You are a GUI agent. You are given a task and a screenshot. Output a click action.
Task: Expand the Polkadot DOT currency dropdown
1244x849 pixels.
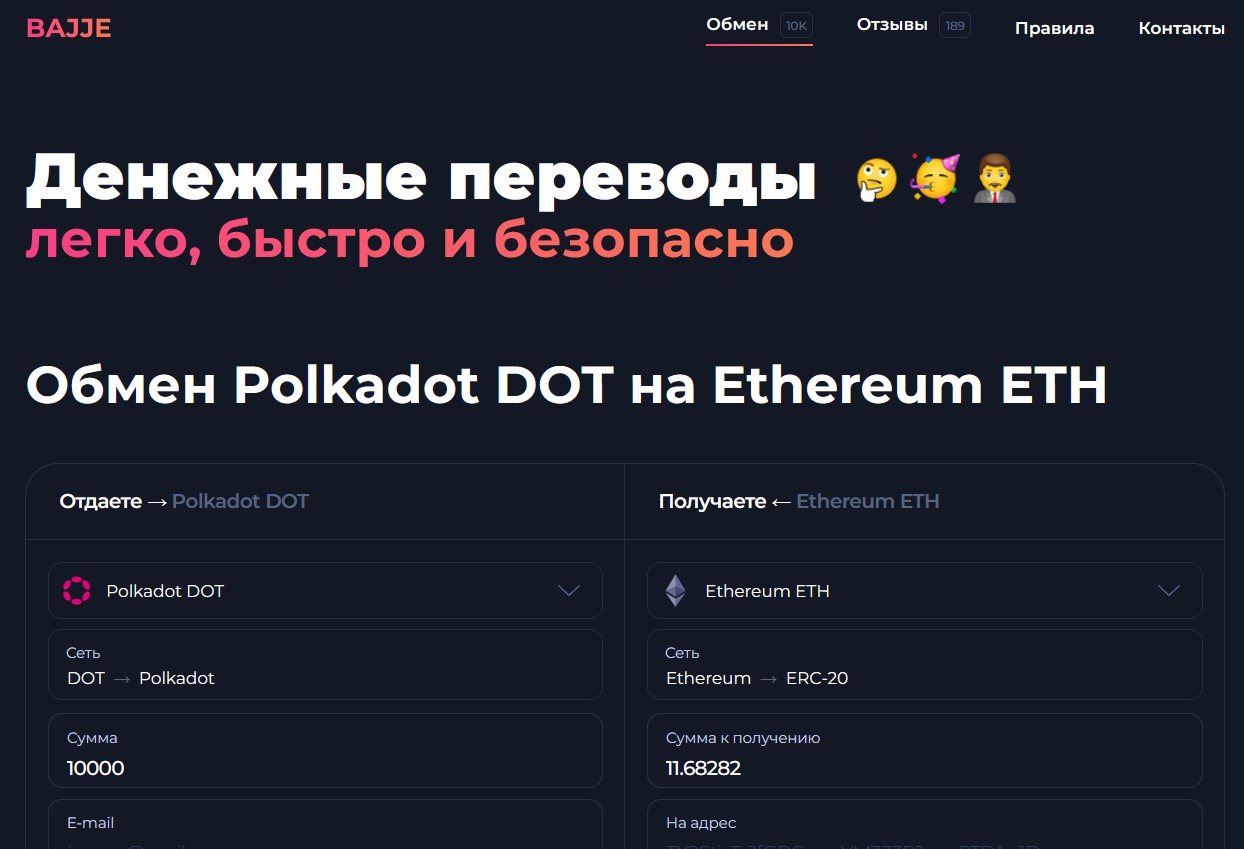(325, 591)
